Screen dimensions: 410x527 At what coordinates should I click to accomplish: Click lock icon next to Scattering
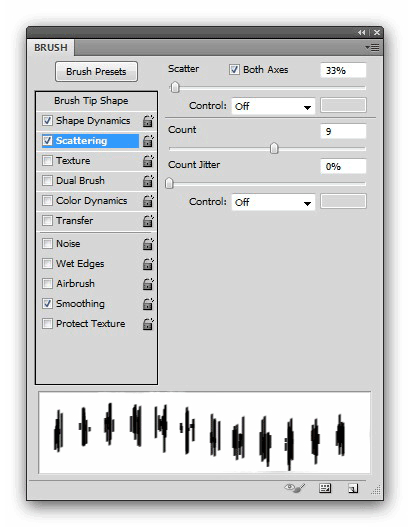pyautogui.click(x=148, y=141)
